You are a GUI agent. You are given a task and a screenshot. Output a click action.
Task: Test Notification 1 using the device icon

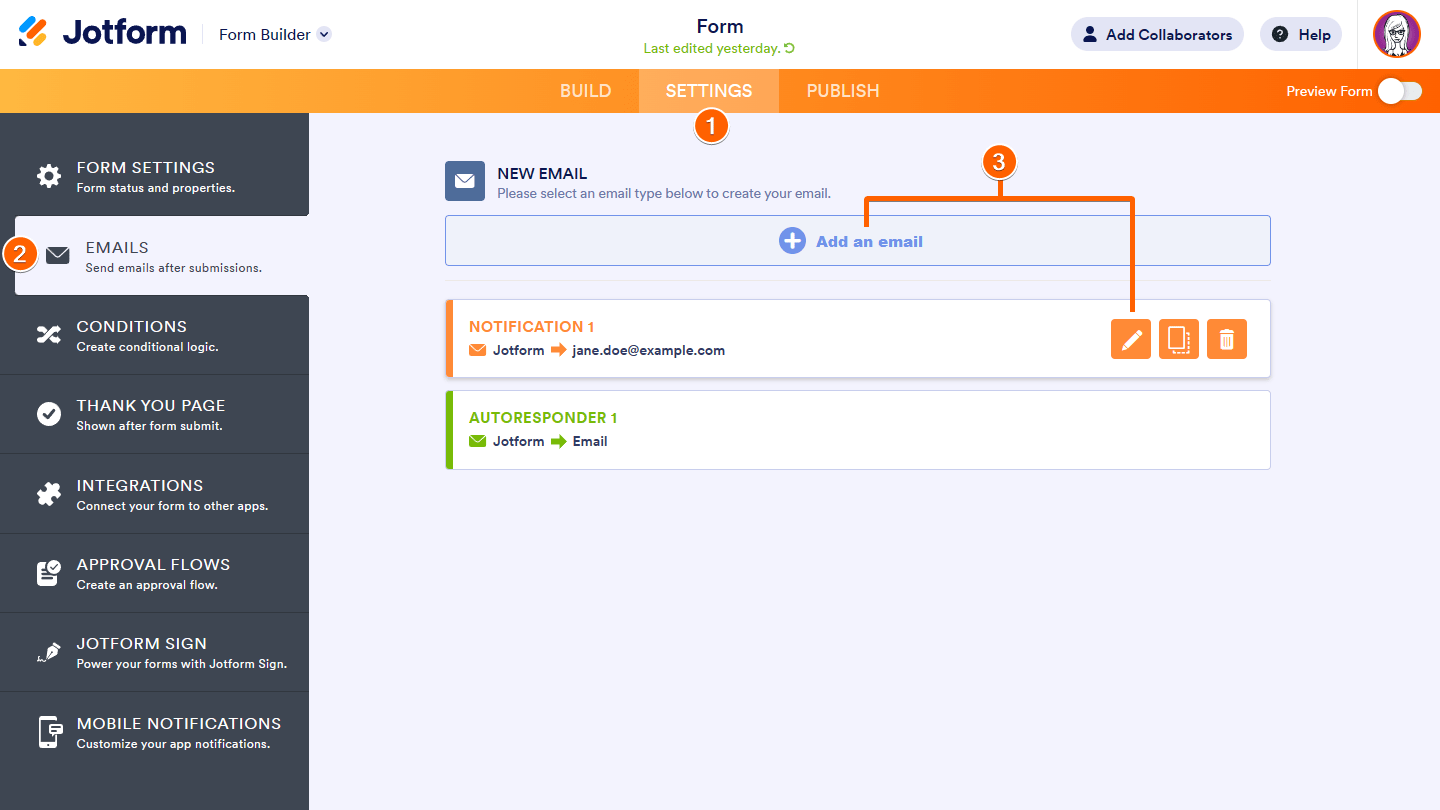pyautogui.click(x=1179, y=339)
